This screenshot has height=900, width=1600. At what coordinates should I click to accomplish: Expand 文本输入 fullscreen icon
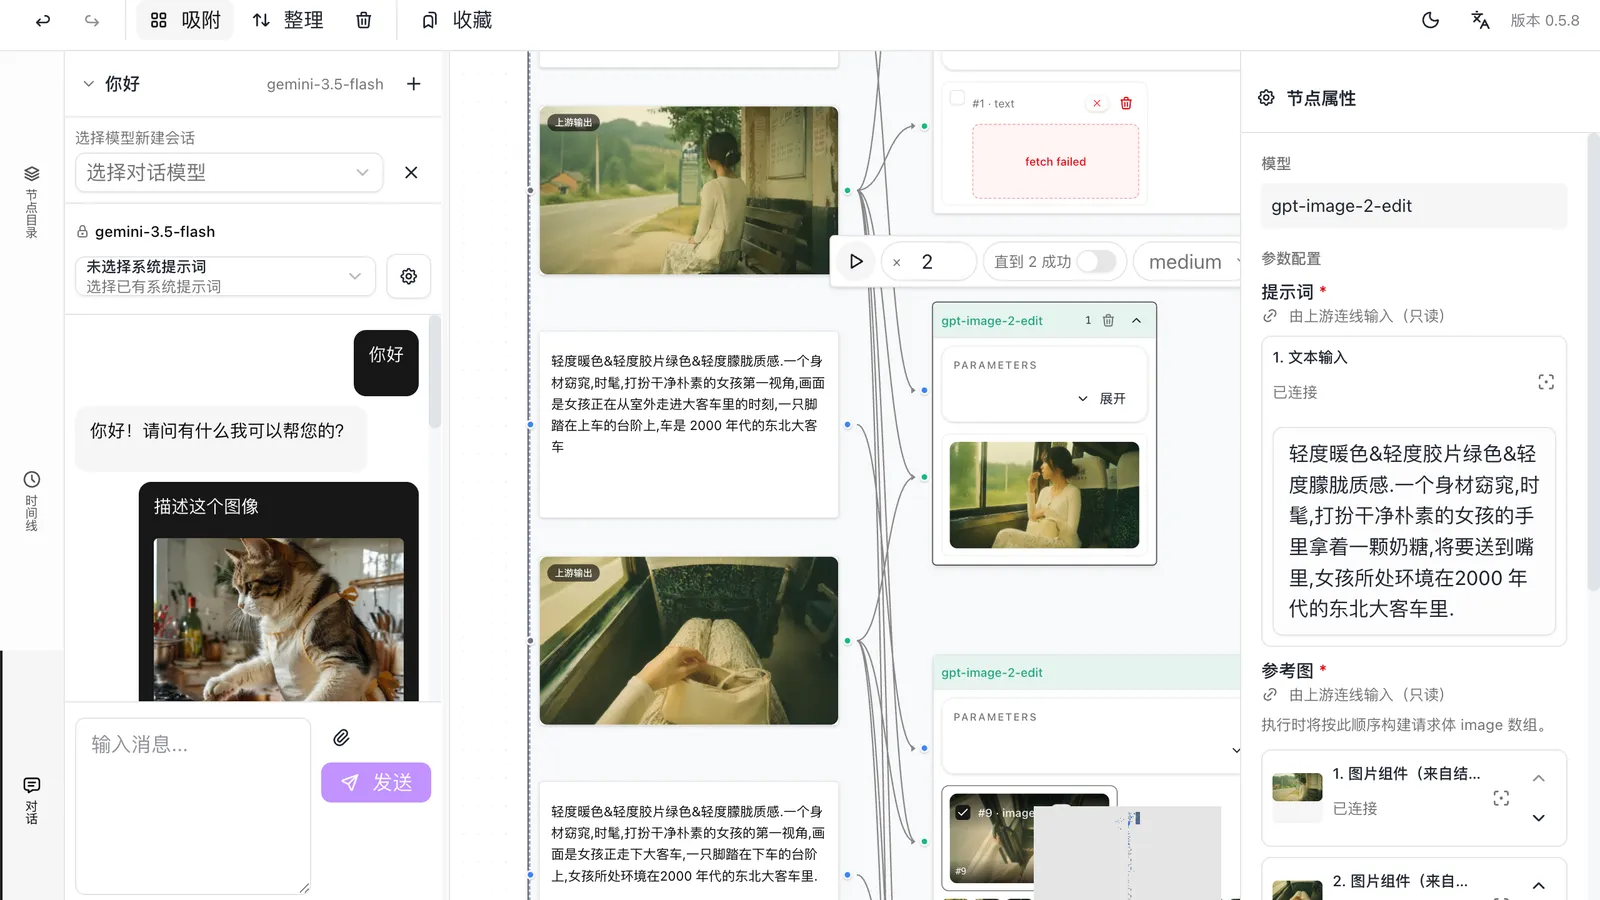[1546, 382]
